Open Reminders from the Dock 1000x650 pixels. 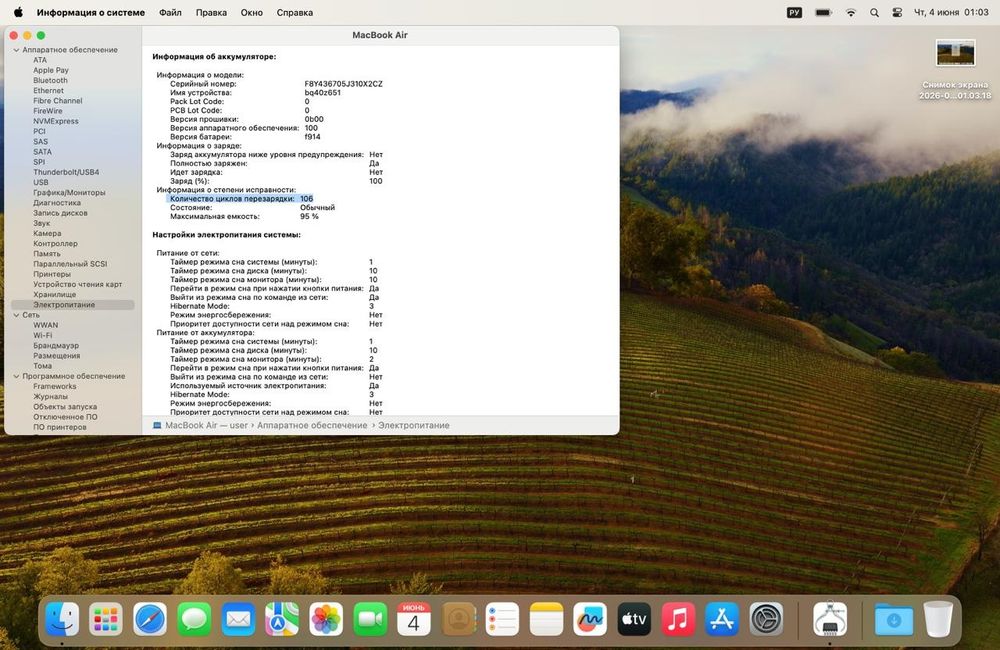pyautogui.click(x=502, y=619)
